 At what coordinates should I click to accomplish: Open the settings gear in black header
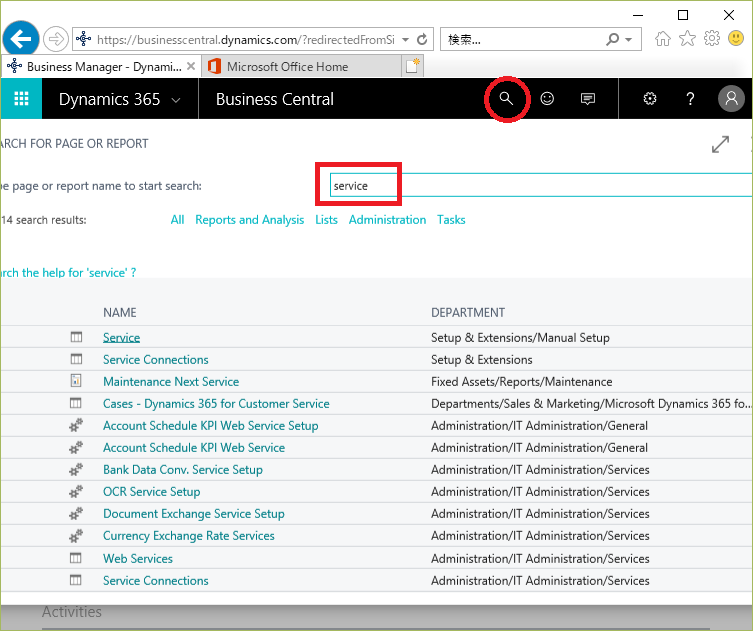(650, 99)
